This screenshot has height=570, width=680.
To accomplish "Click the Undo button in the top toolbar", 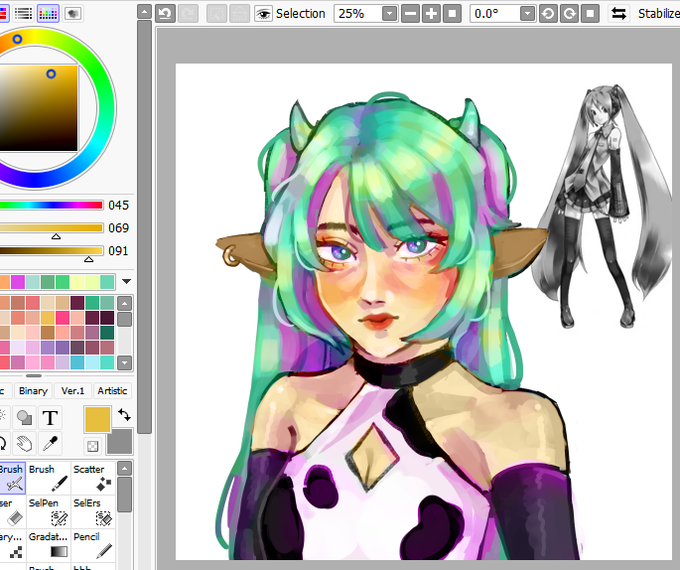I will 165,14.
